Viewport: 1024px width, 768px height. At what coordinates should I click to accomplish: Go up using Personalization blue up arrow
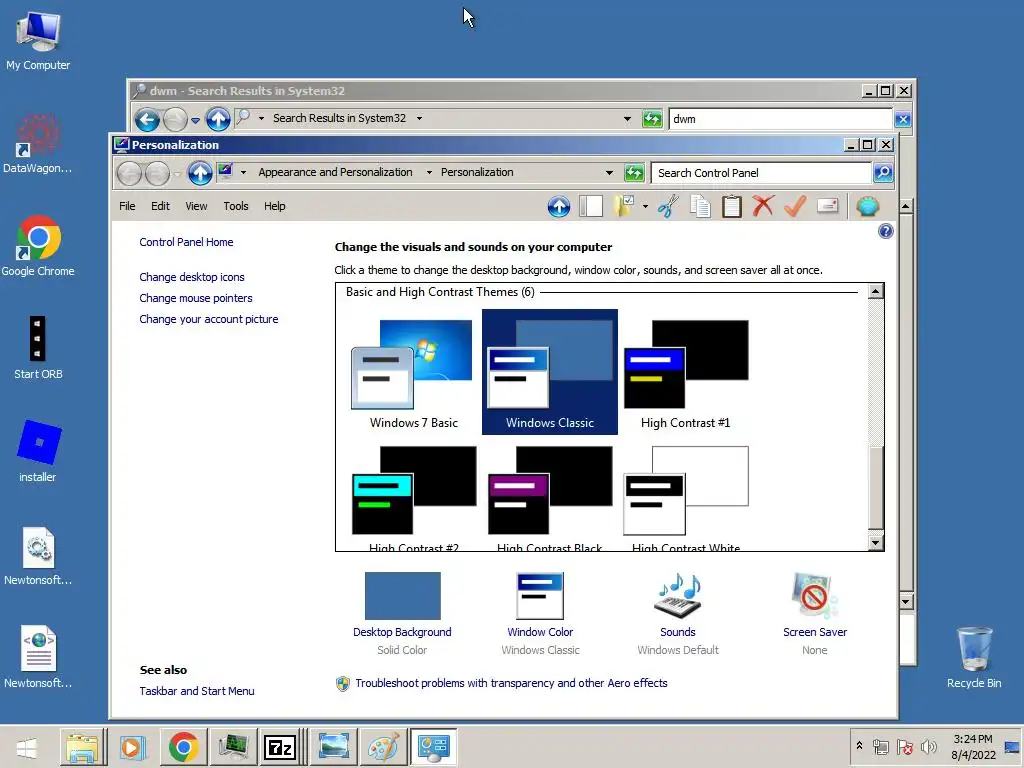click(x=200, y=173)
